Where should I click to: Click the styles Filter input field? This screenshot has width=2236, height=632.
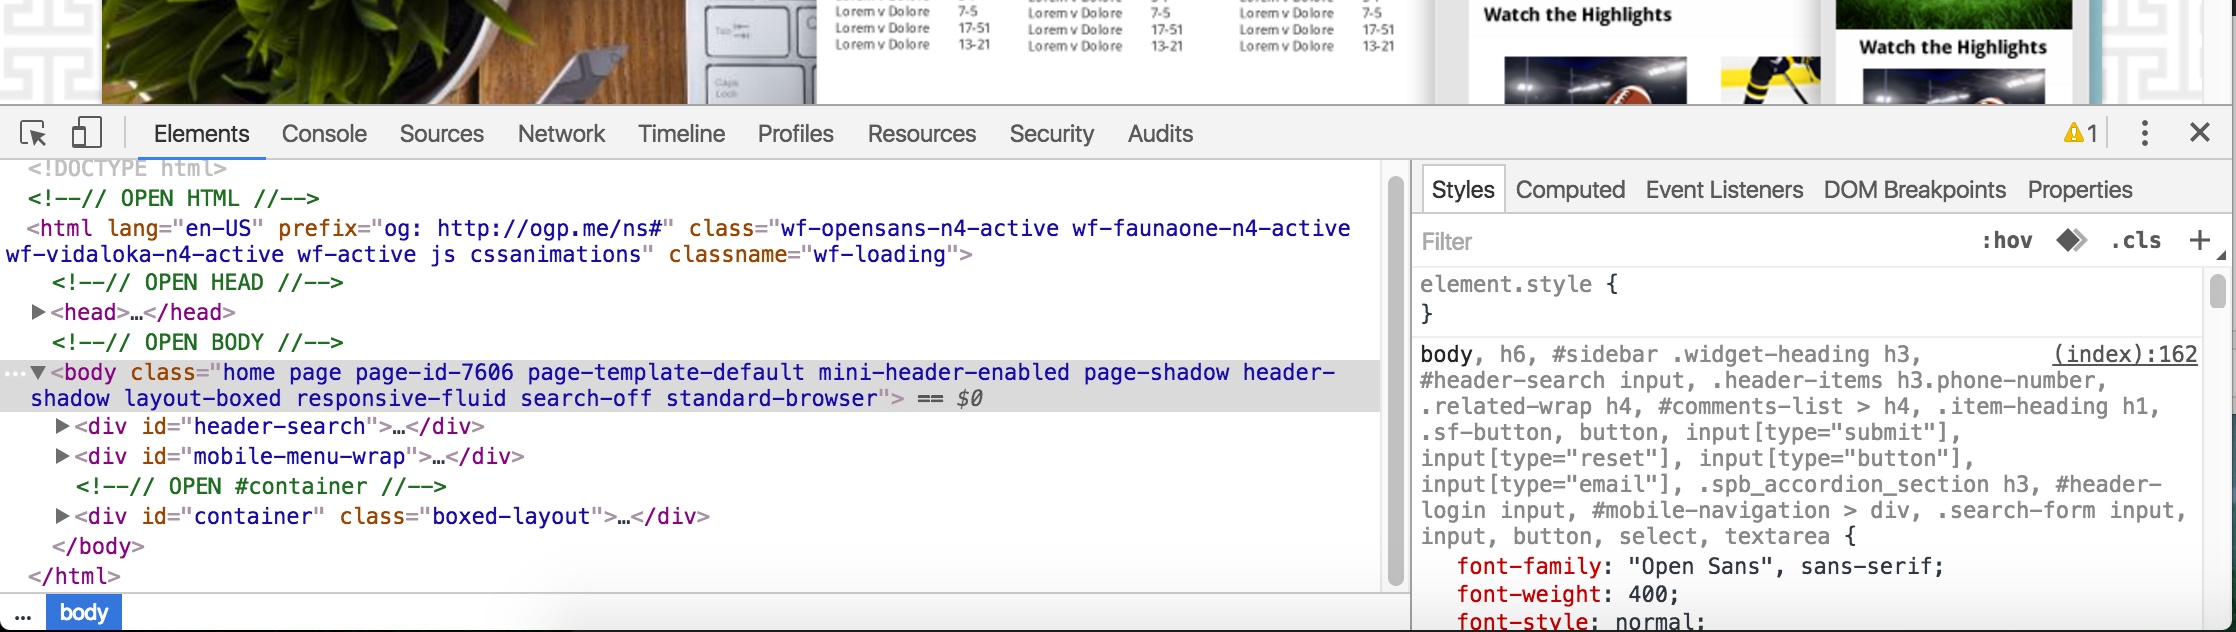[x=1690, y=241]
